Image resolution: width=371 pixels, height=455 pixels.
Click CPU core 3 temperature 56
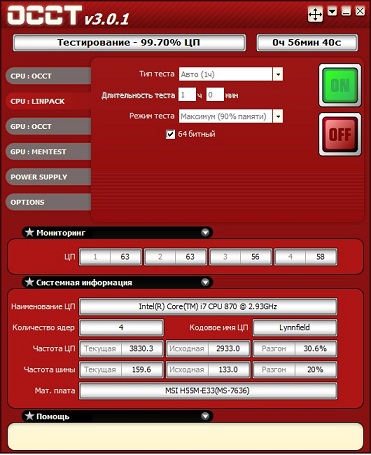(255, 257)
